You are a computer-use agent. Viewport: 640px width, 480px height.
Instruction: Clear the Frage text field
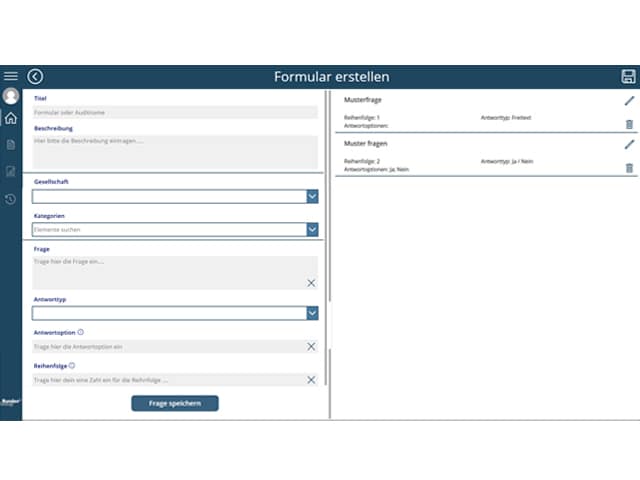[x=311, y=283]
